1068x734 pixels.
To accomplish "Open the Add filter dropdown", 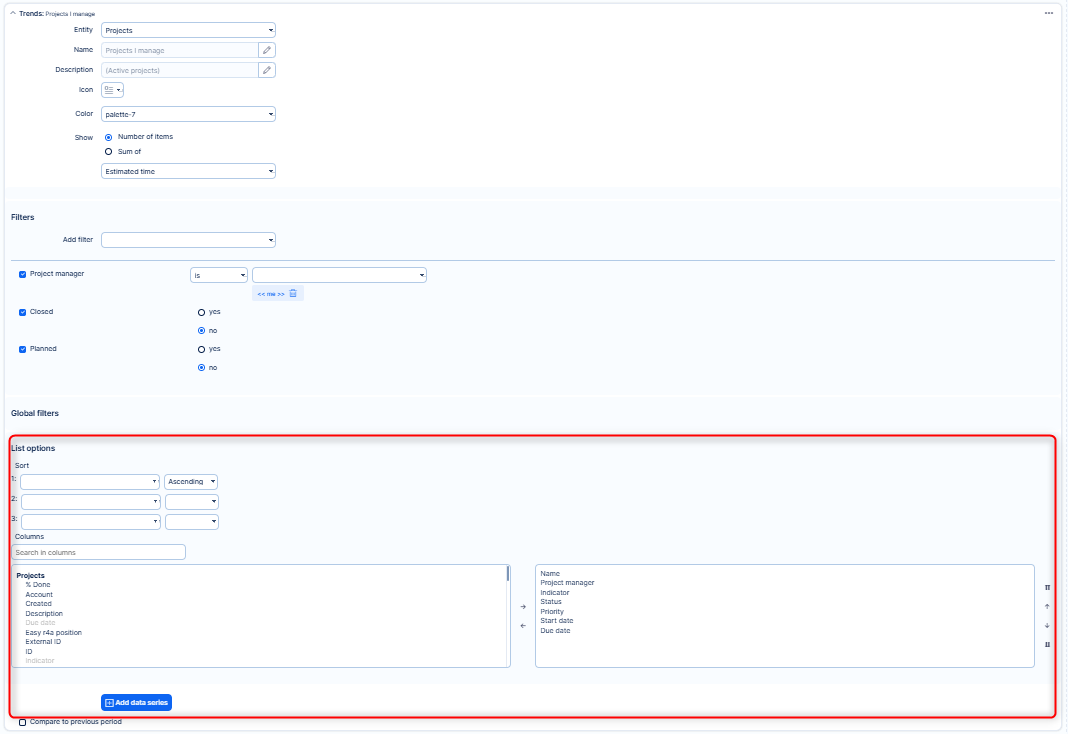I will coord(188,240).
